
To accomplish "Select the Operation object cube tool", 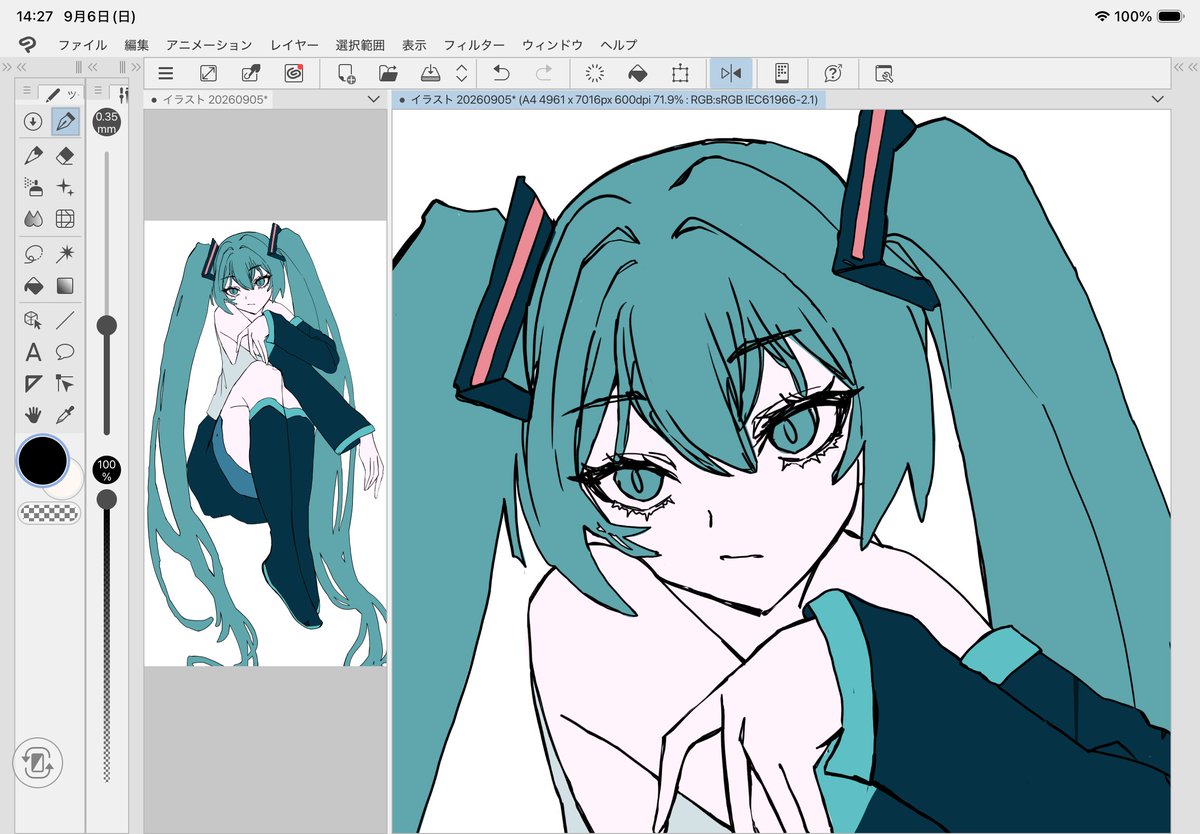I will (x=33, y=319).
